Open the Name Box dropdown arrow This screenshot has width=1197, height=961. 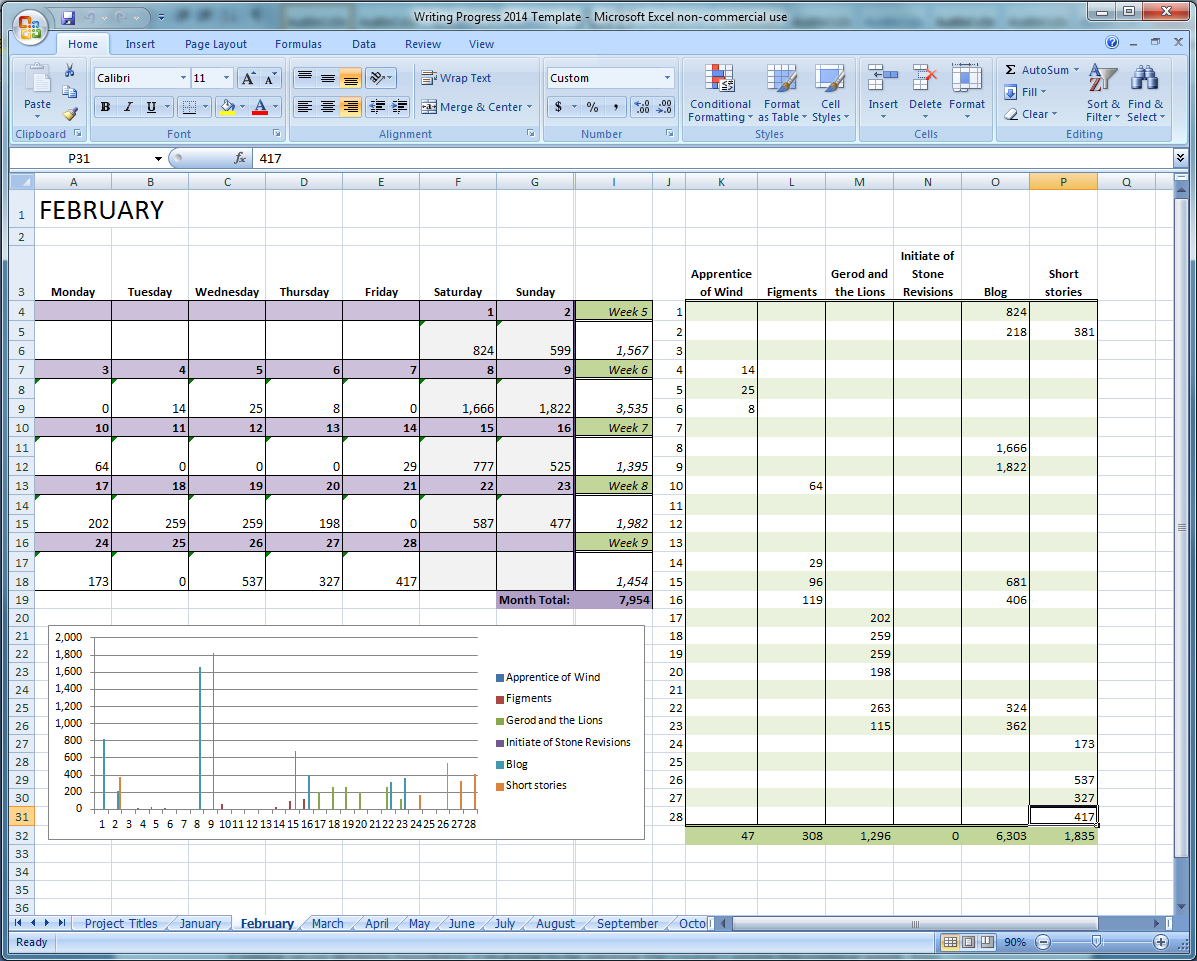(158, 158)
